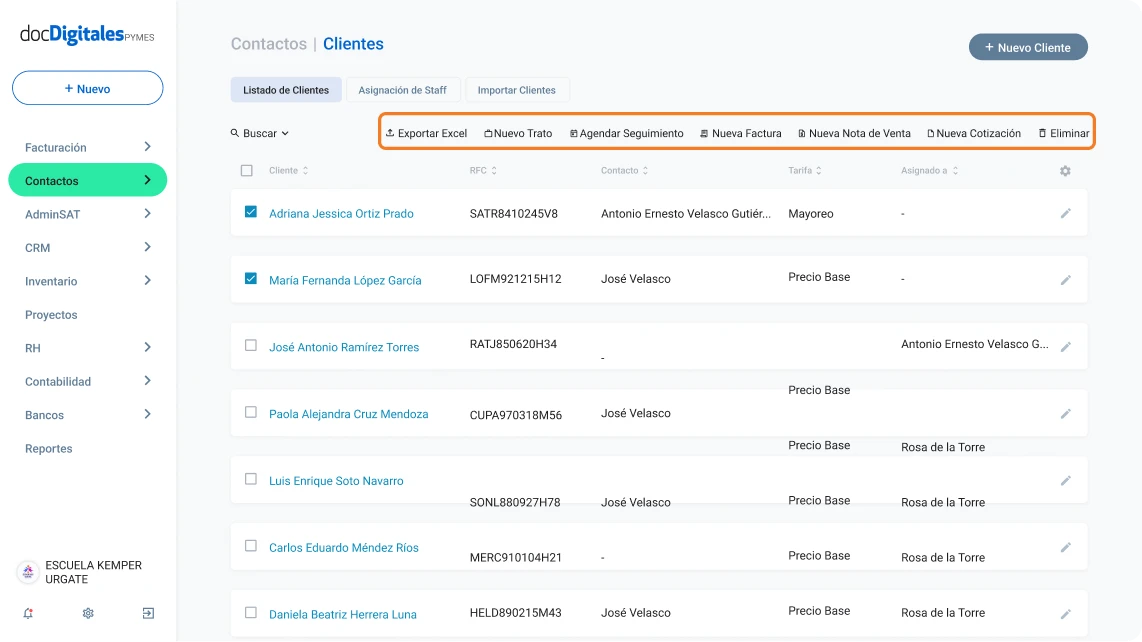This screenshot has width=1142, height=642.
Task: Toggle the select-all clients checkbox
Action: 247,171
